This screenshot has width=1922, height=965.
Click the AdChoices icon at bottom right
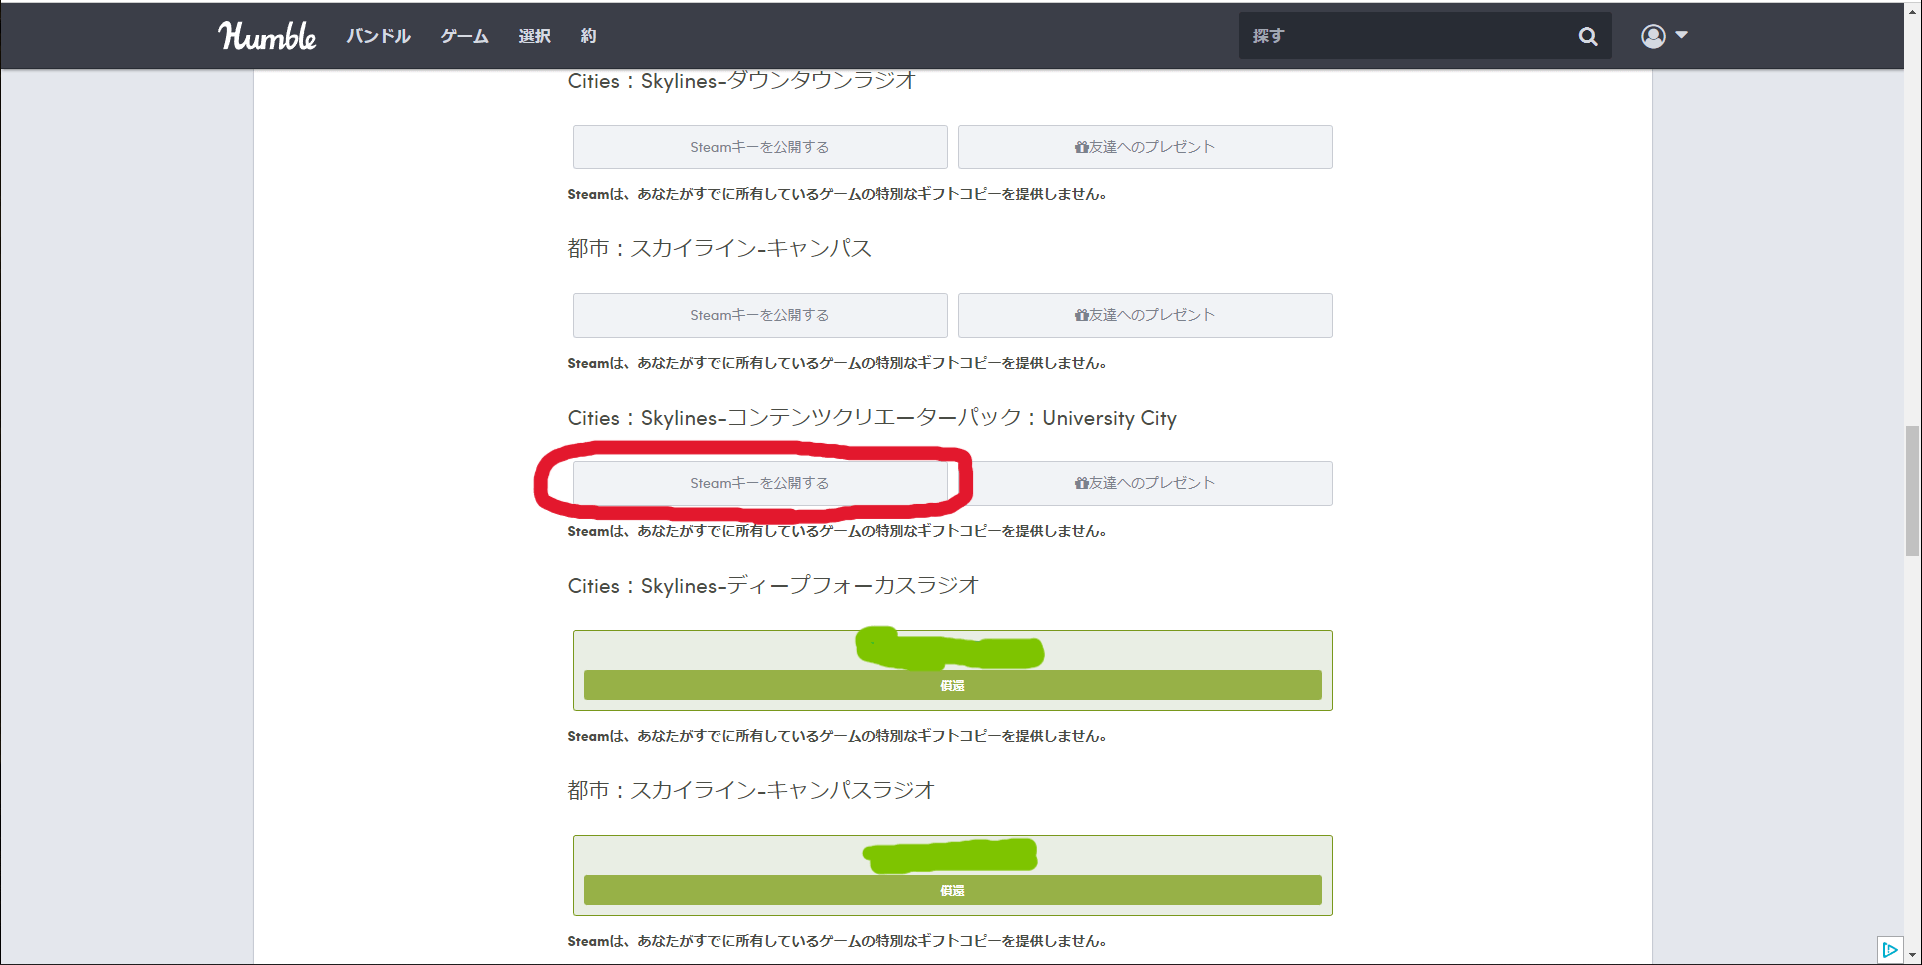pyautogui.click(x=1889, y=949)
